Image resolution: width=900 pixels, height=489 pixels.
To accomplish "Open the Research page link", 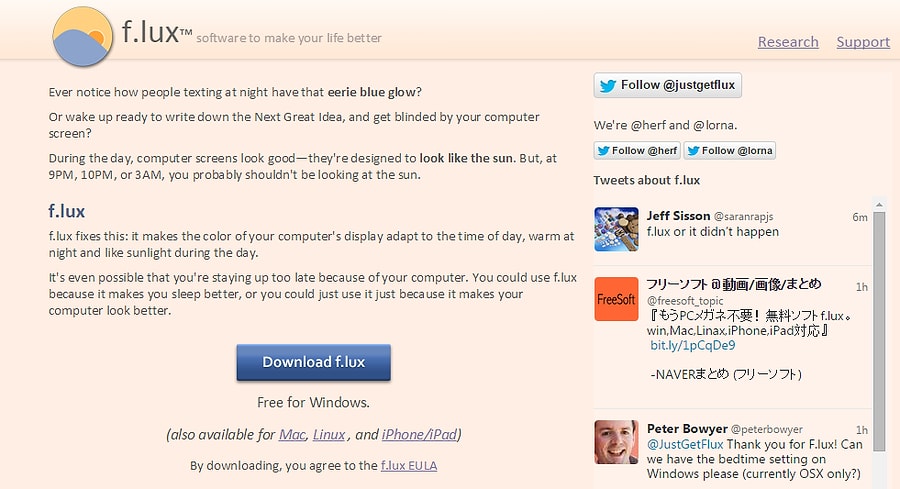I will 788,42.
